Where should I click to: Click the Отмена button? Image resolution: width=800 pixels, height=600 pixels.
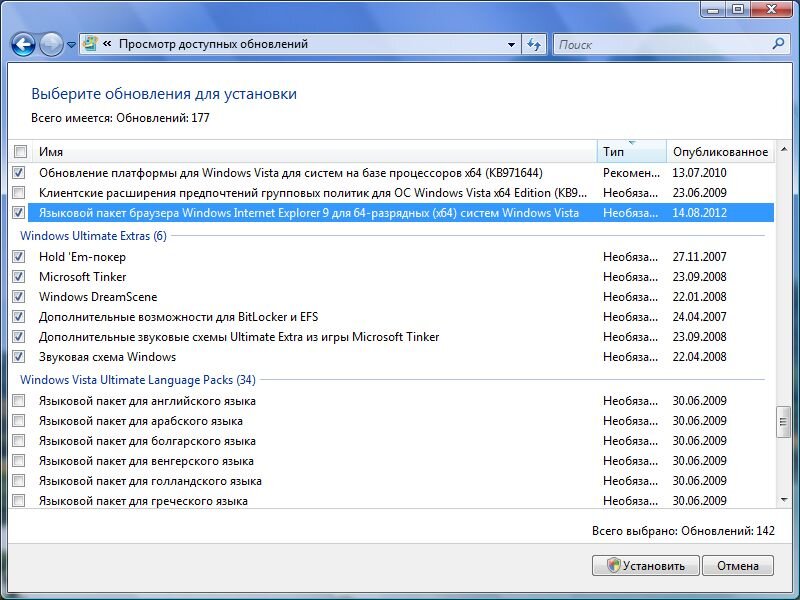coord(737,565)
